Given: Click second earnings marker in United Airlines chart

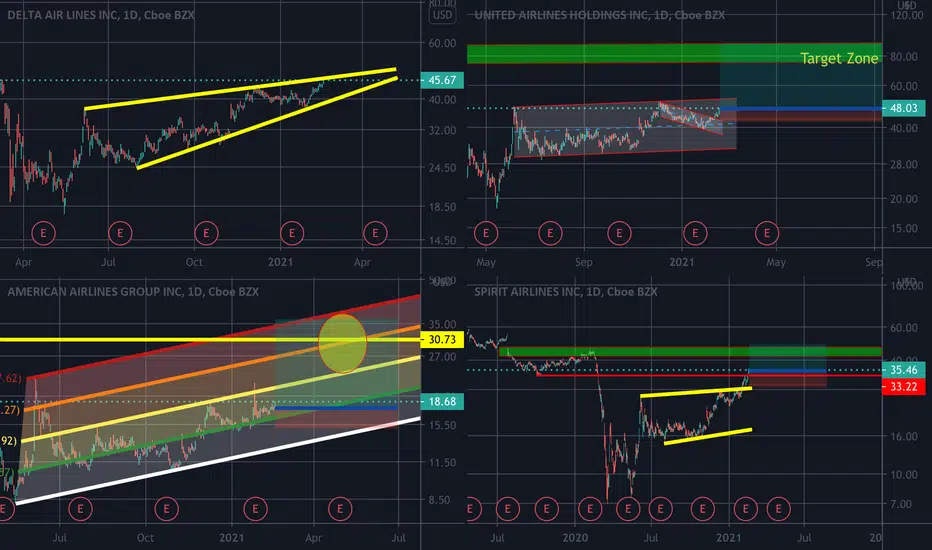Looking at the screenshot, I should tap(550, 233).
